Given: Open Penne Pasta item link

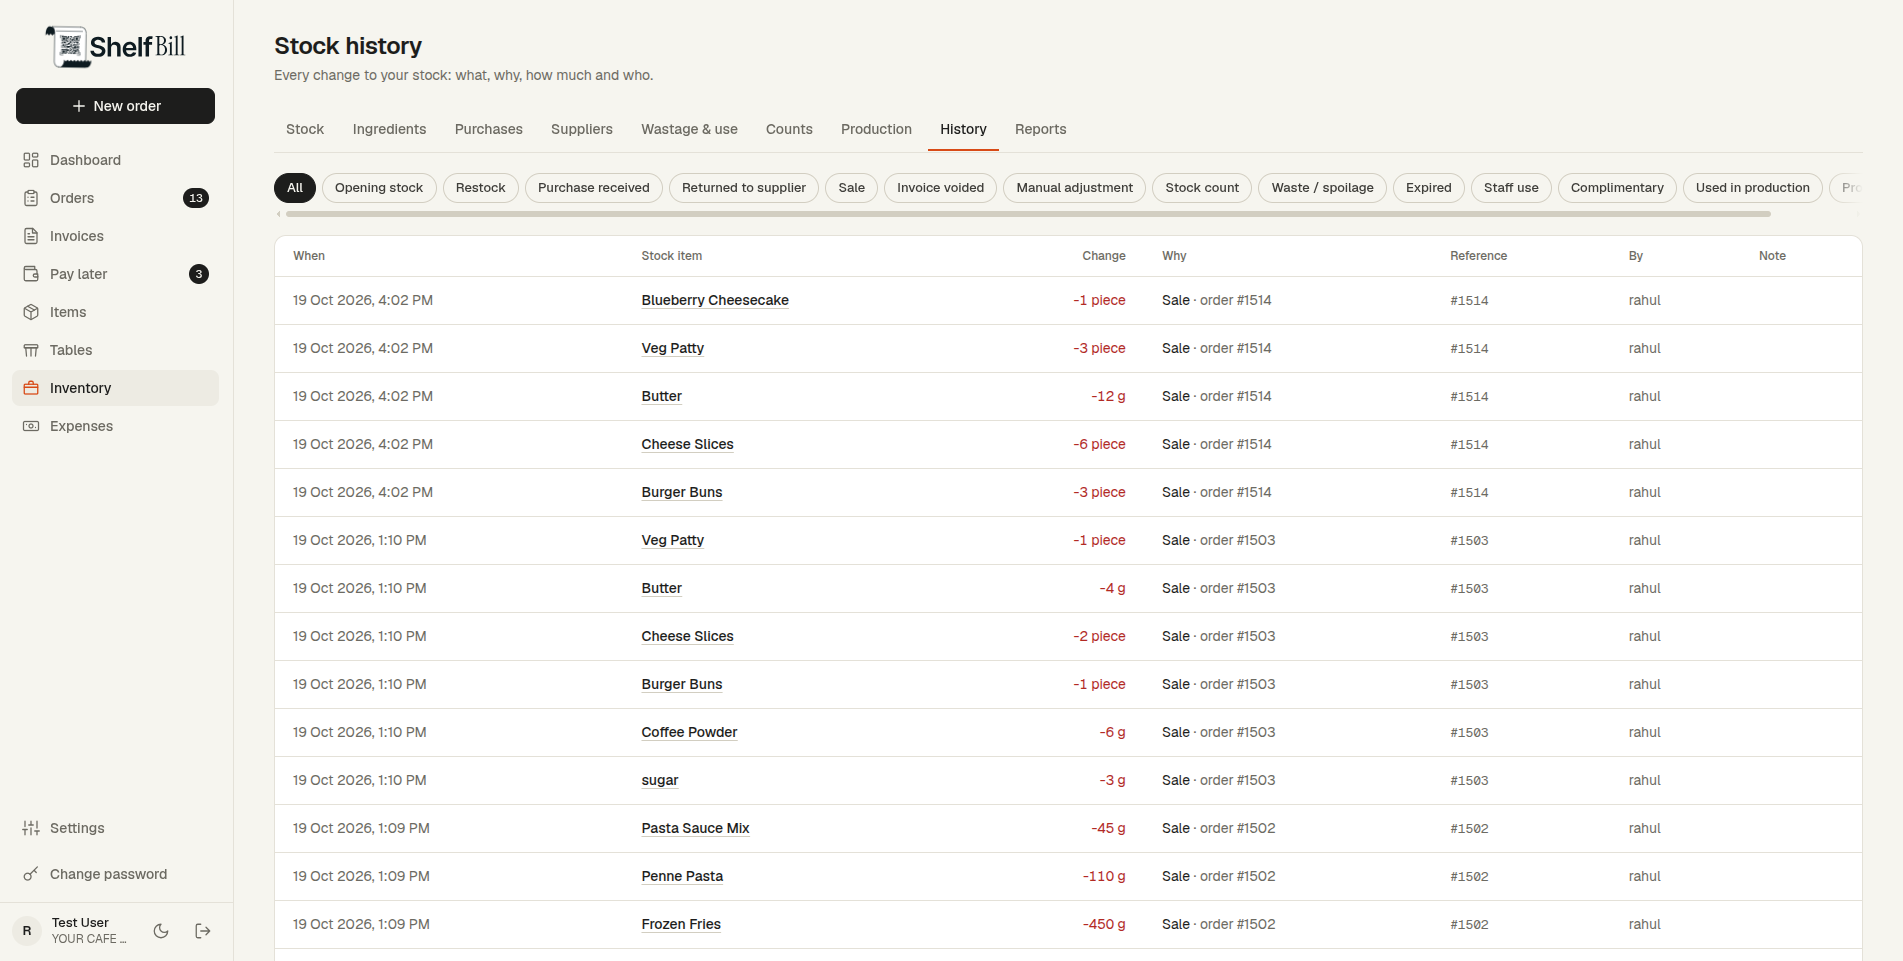Looking at the screenshot, I should pos(682,876).
